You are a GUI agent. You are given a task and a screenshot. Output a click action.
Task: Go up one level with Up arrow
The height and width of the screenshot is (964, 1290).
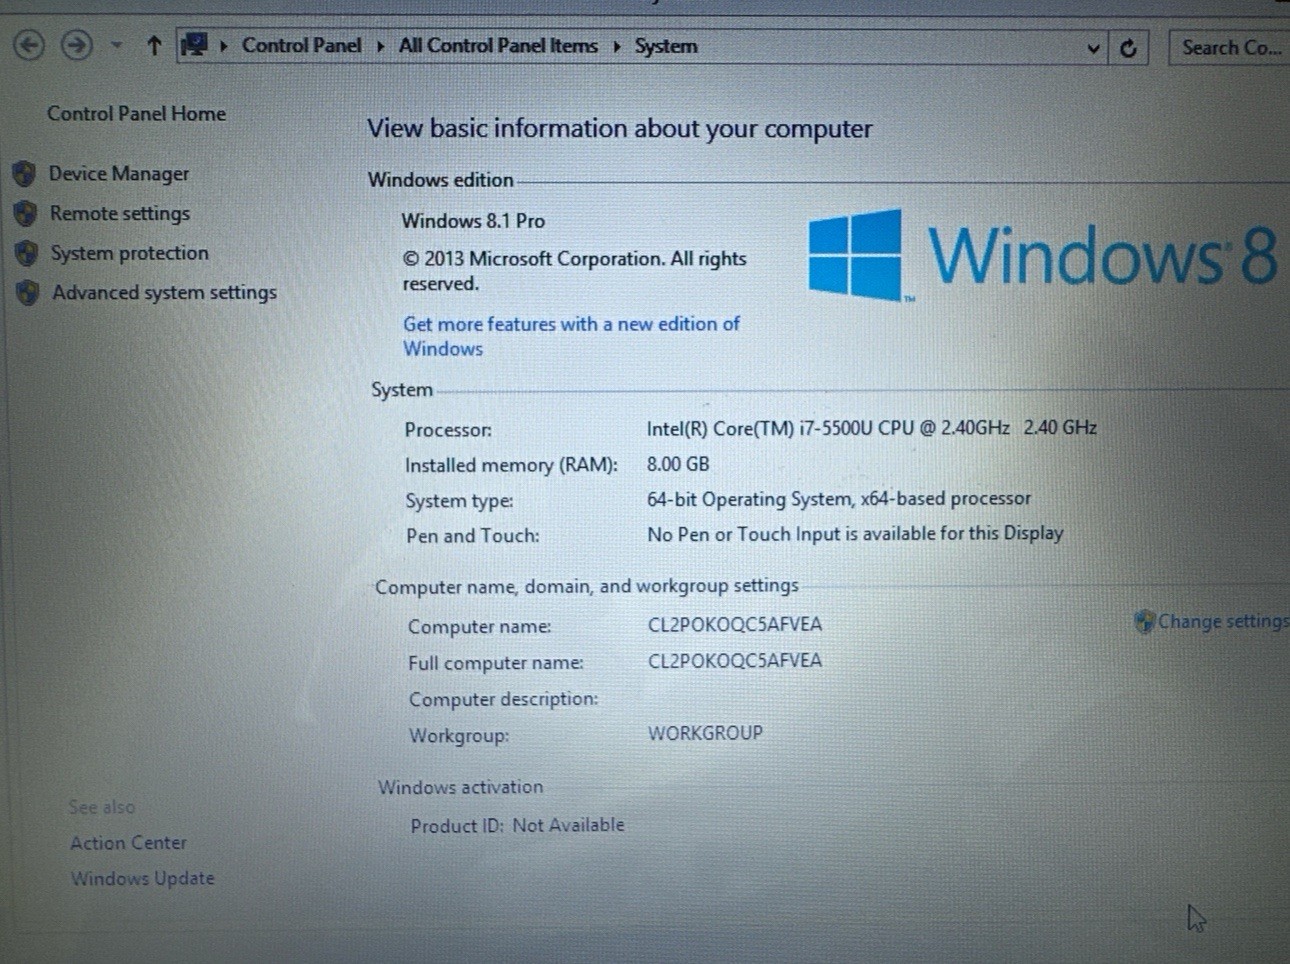[x=154, y=46]
